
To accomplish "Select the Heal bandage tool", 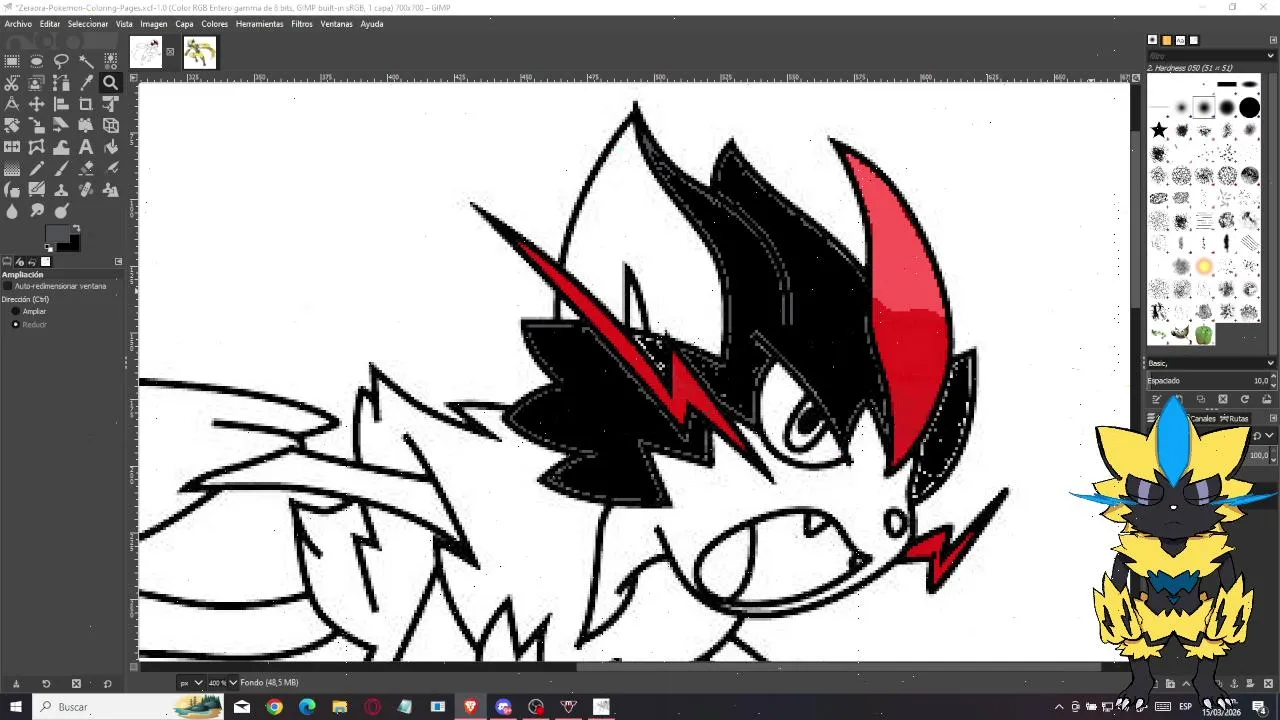I will (86, 189).
